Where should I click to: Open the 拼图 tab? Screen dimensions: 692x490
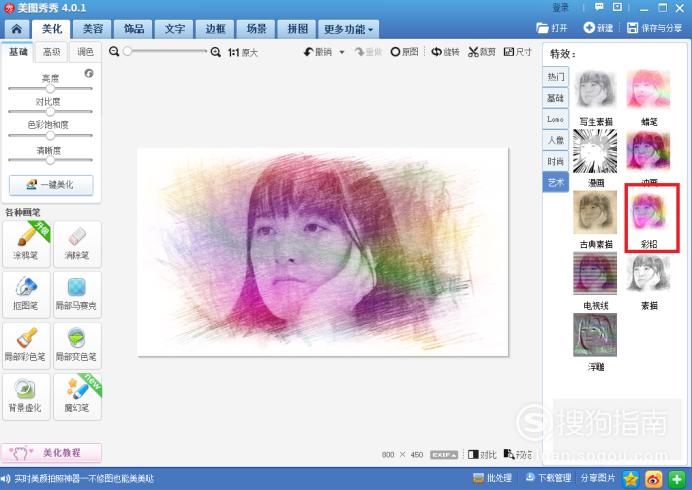[297, 29]
